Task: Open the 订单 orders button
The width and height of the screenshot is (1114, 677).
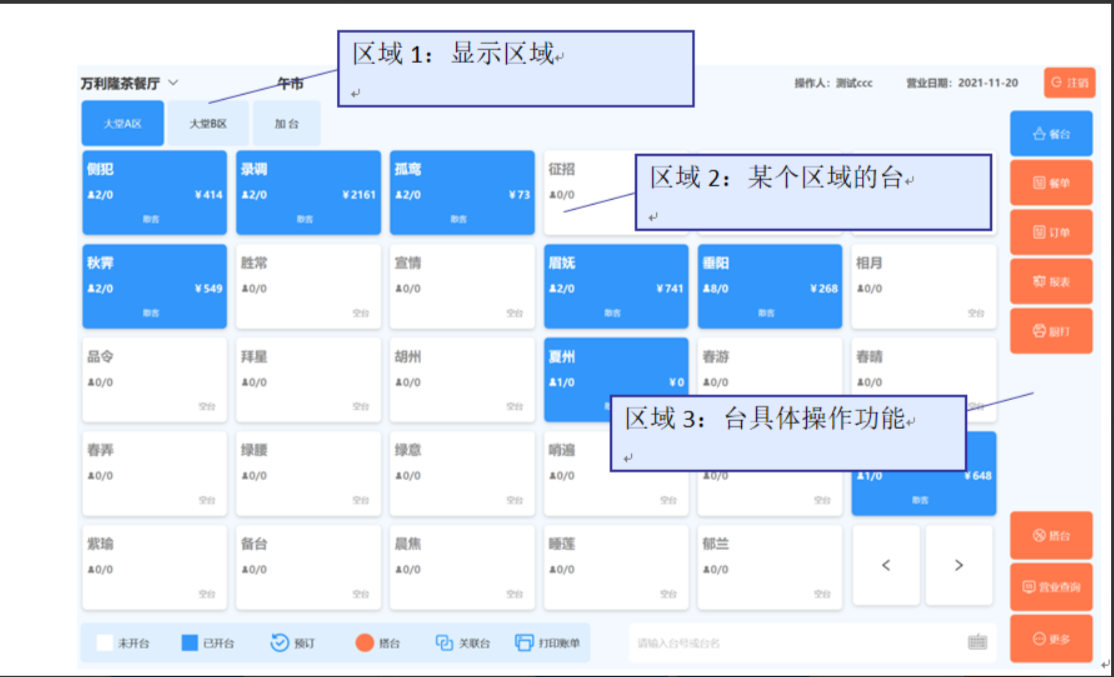Action: [x=1051, y=233]
